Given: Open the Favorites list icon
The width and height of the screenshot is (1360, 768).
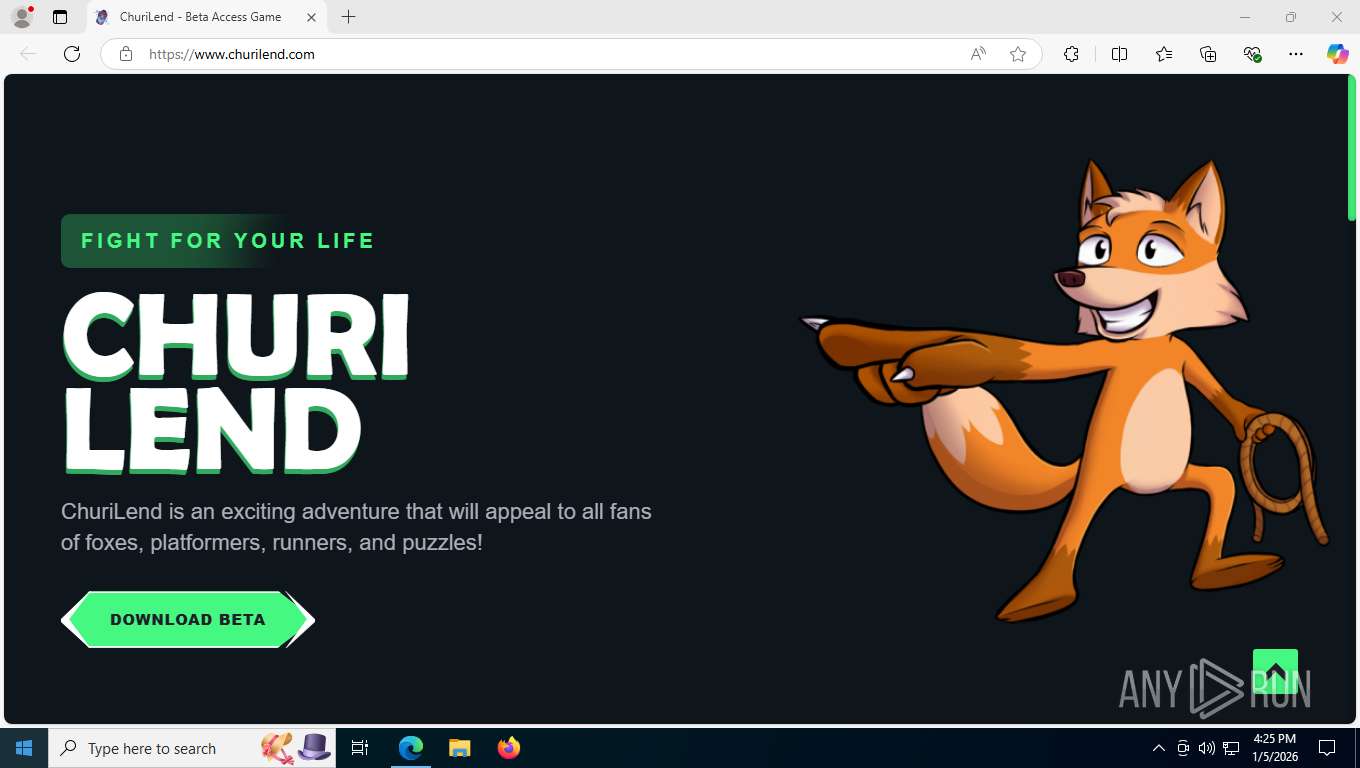Looking at the screenshot, I should point(1164,54).
